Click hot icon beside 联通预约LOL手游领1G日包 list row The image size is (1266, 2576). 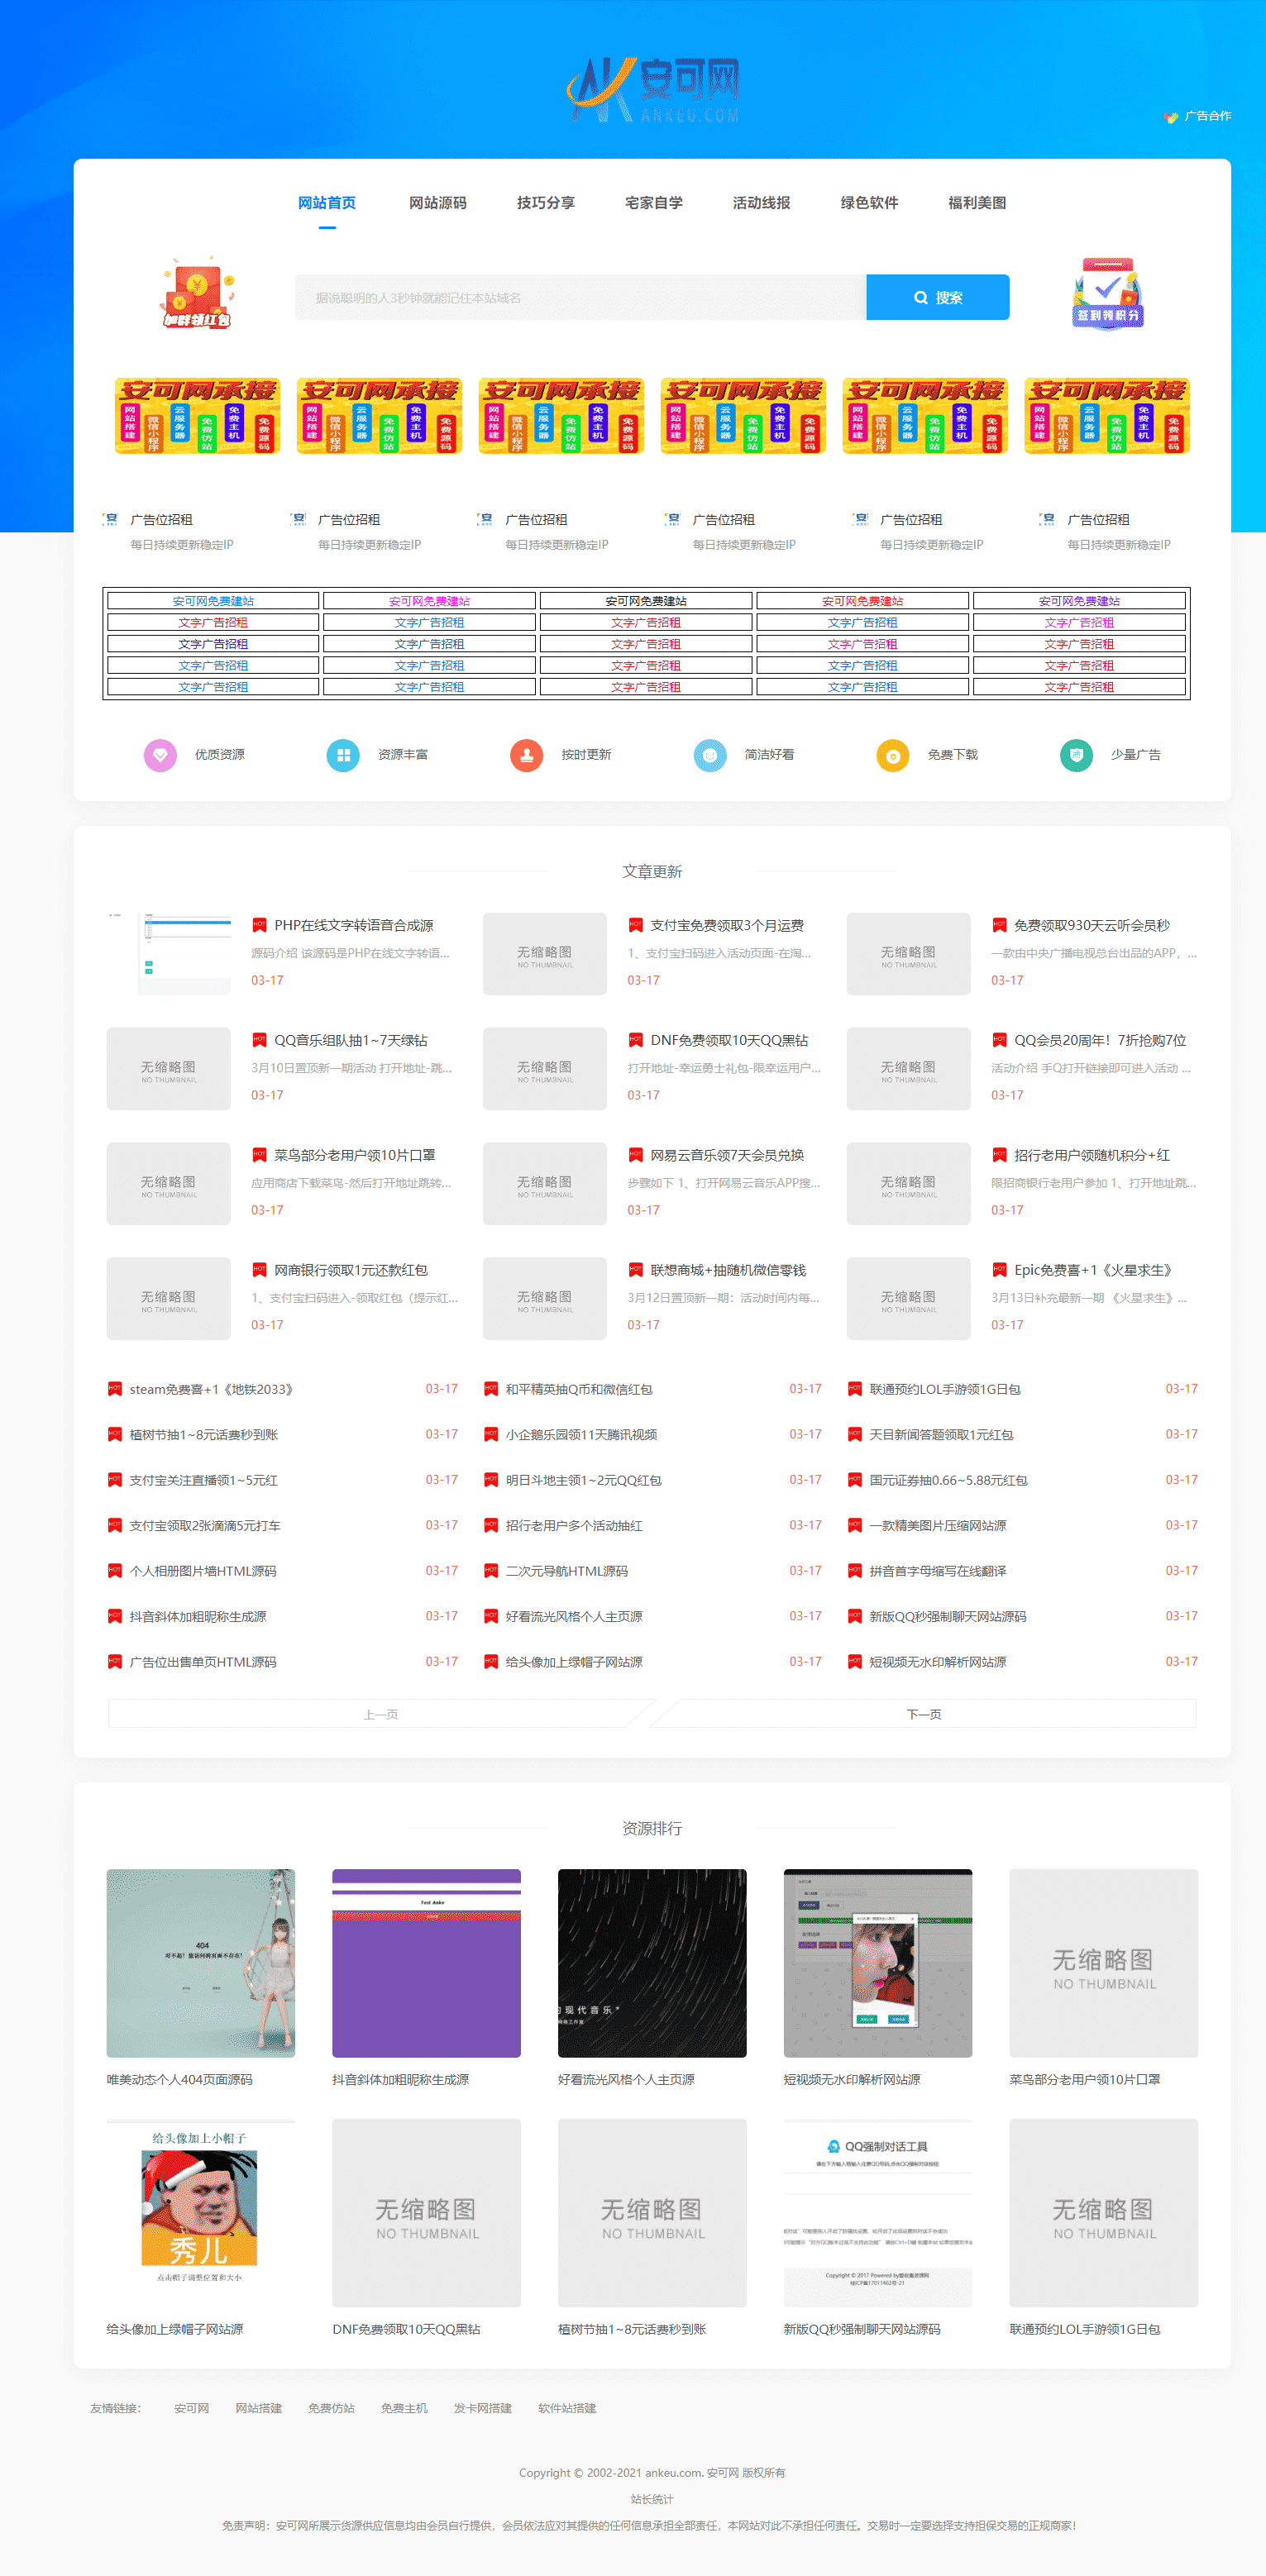[855, 1389]
